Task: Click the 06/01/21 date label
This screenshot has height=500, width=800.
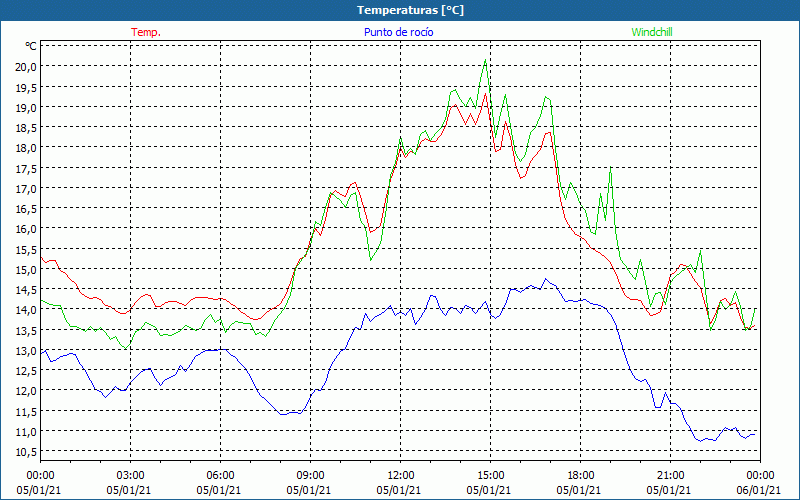Action: click(758, 490)
